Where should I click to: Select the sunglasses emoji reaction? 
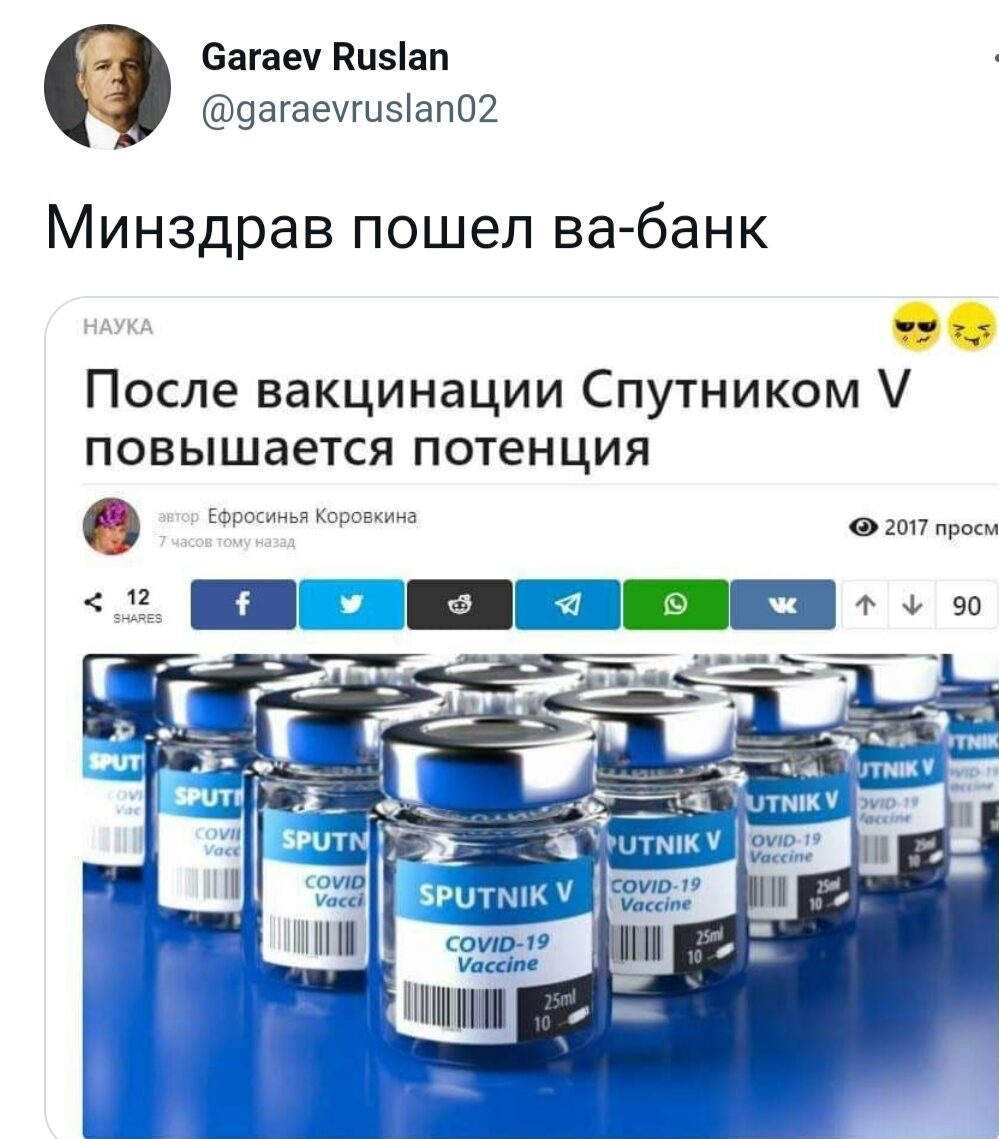click(x=915, y=326)
